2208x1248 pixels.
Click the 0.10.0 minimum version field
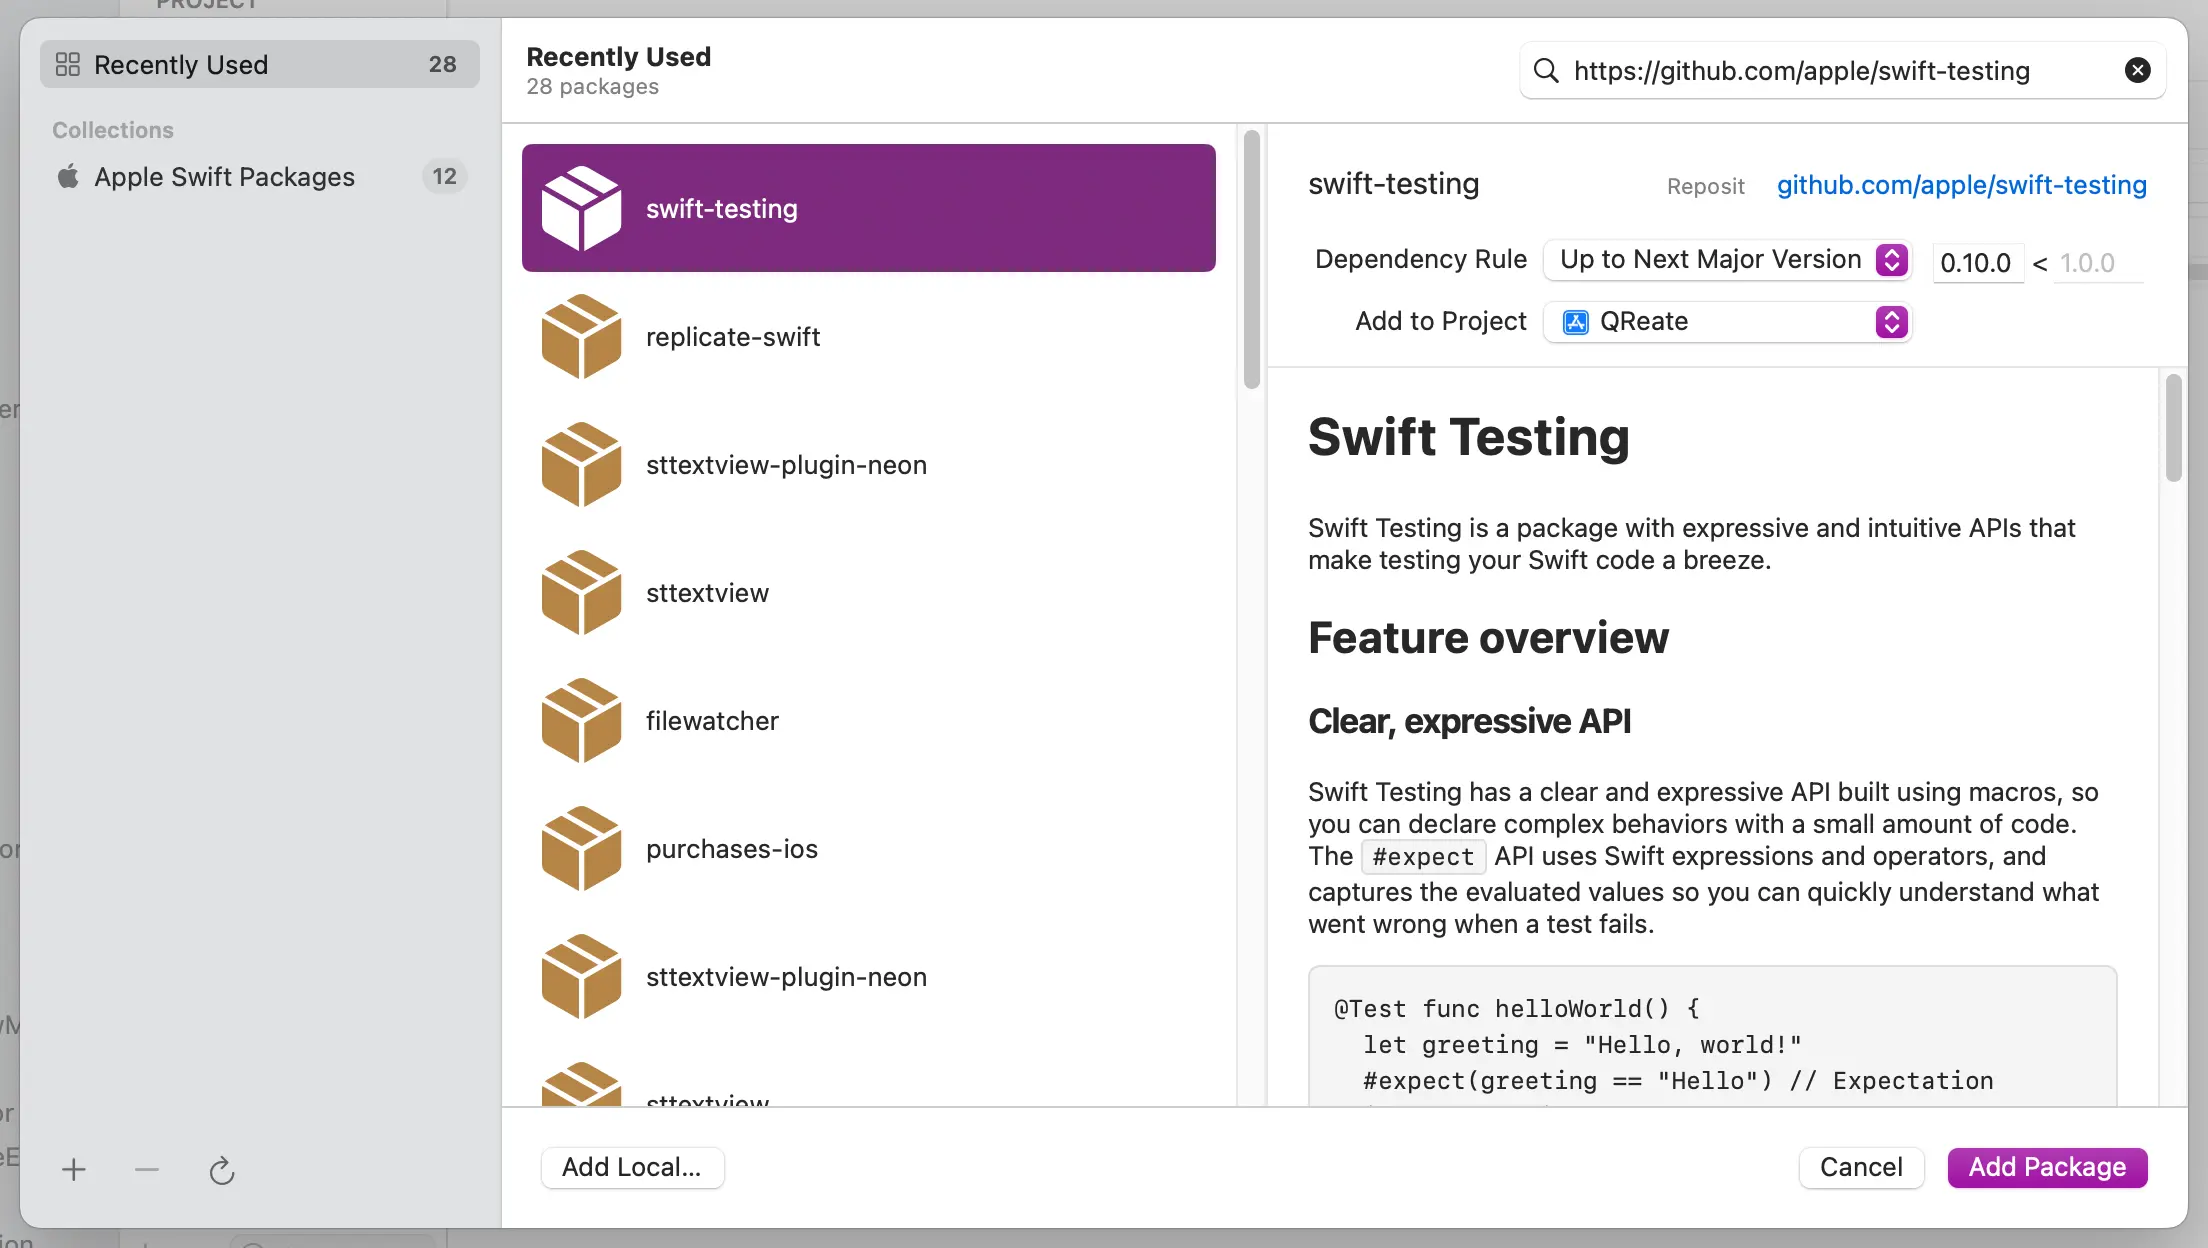click(1976, 263)
